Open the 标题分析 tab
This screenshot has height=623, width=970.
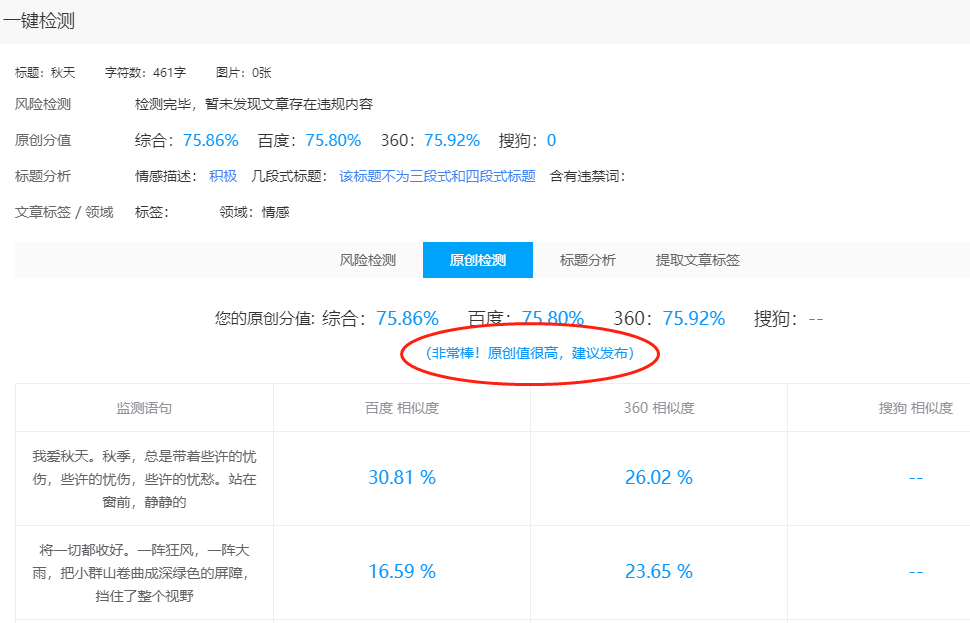click(x=588, y=260)
